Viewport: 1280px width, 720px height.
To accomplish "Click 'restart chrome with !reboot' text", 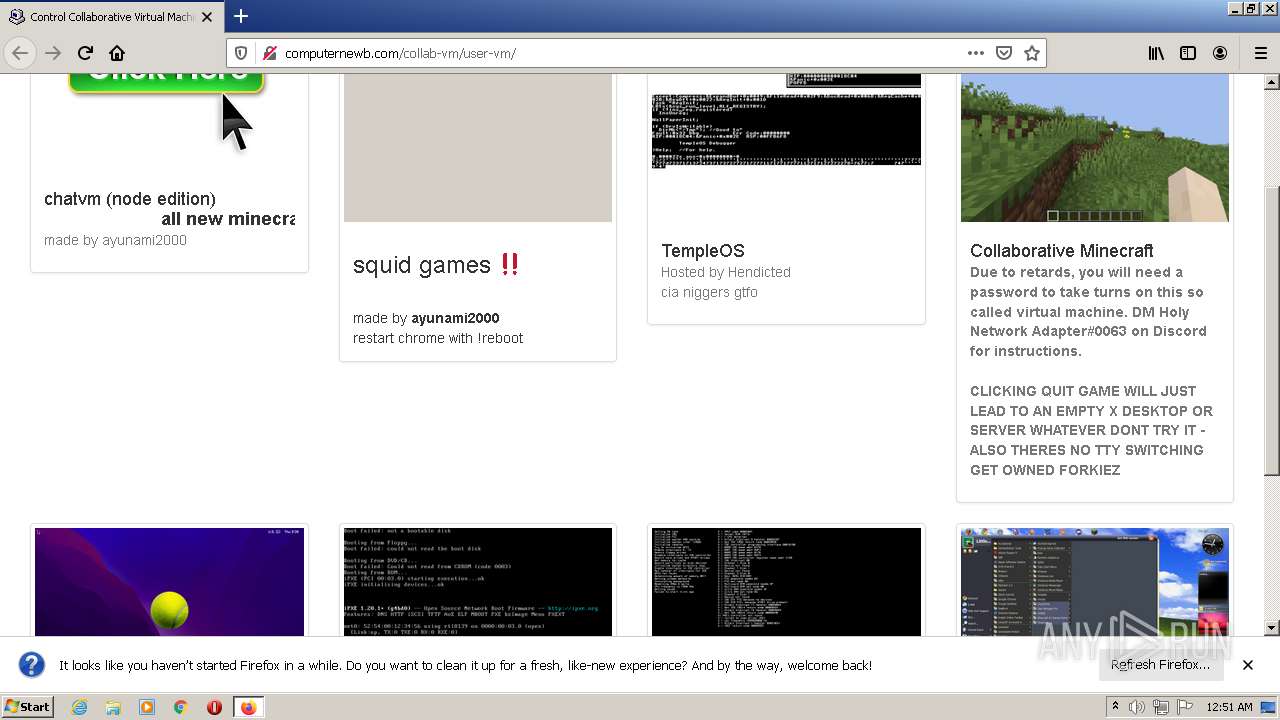I will (x=438, y=338).
